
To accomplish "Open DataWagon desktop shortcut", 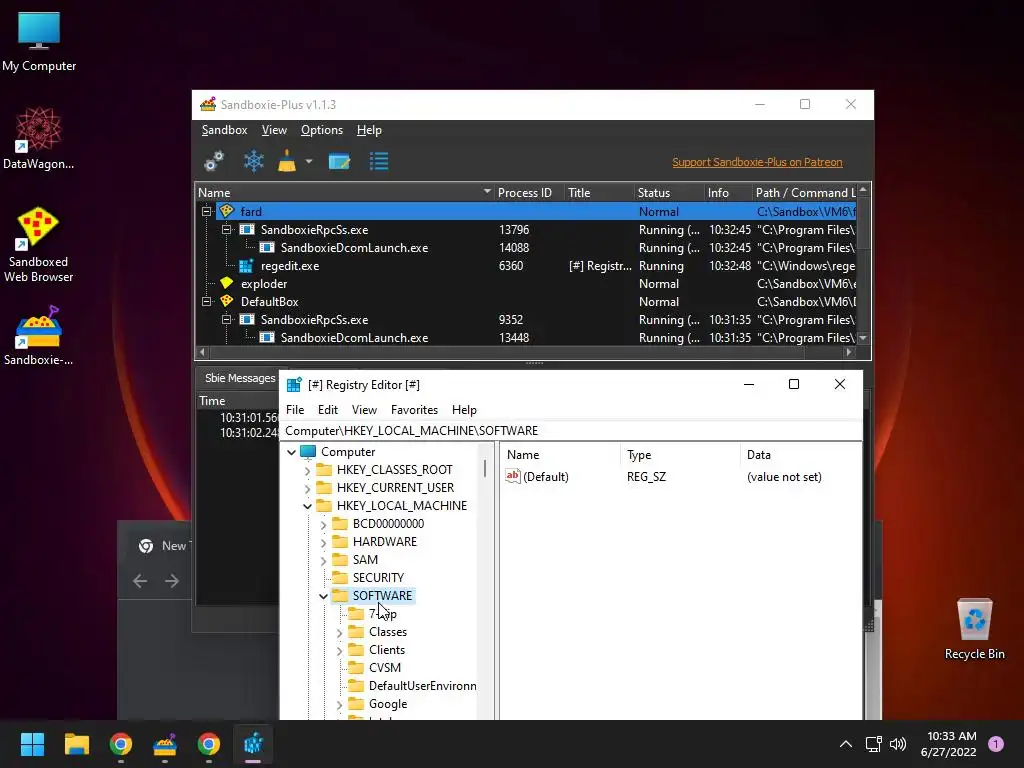I will (39, 138).
